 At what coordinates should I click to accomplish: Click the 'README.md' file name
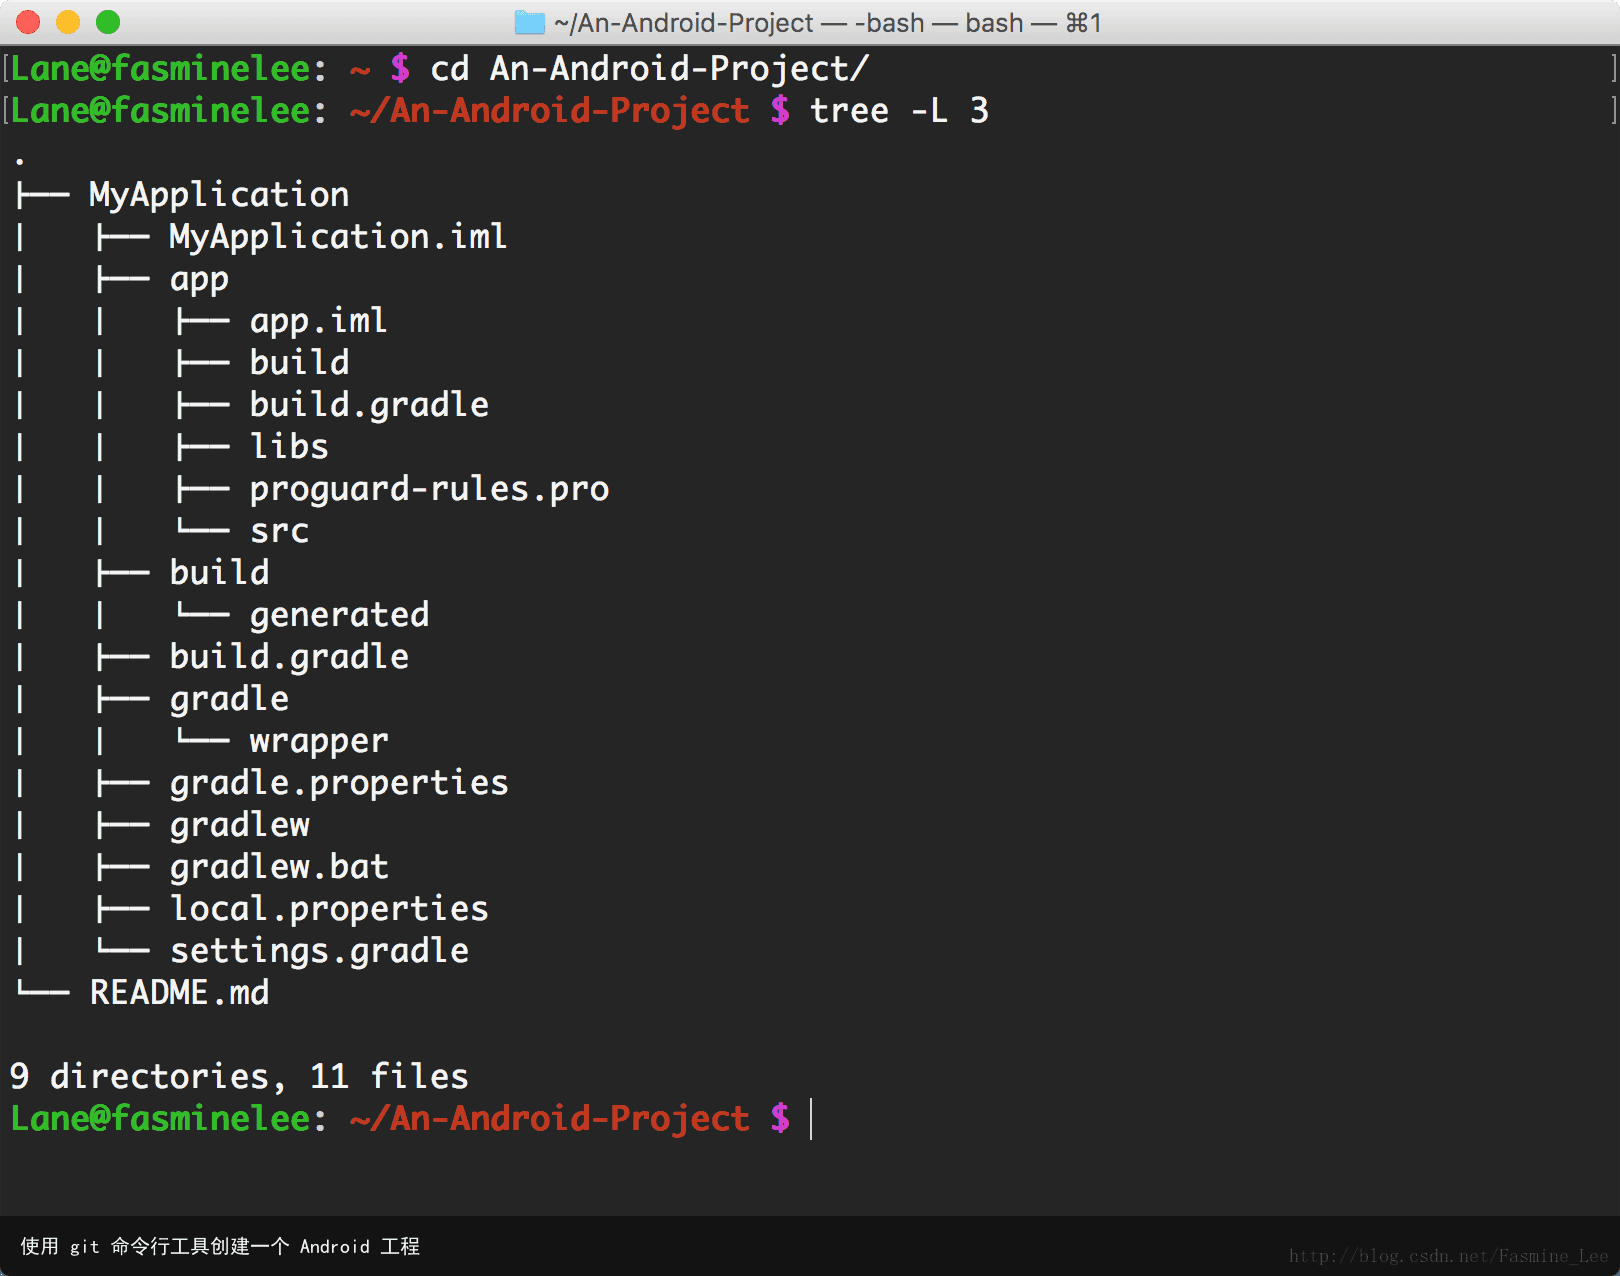click(179, 992)
